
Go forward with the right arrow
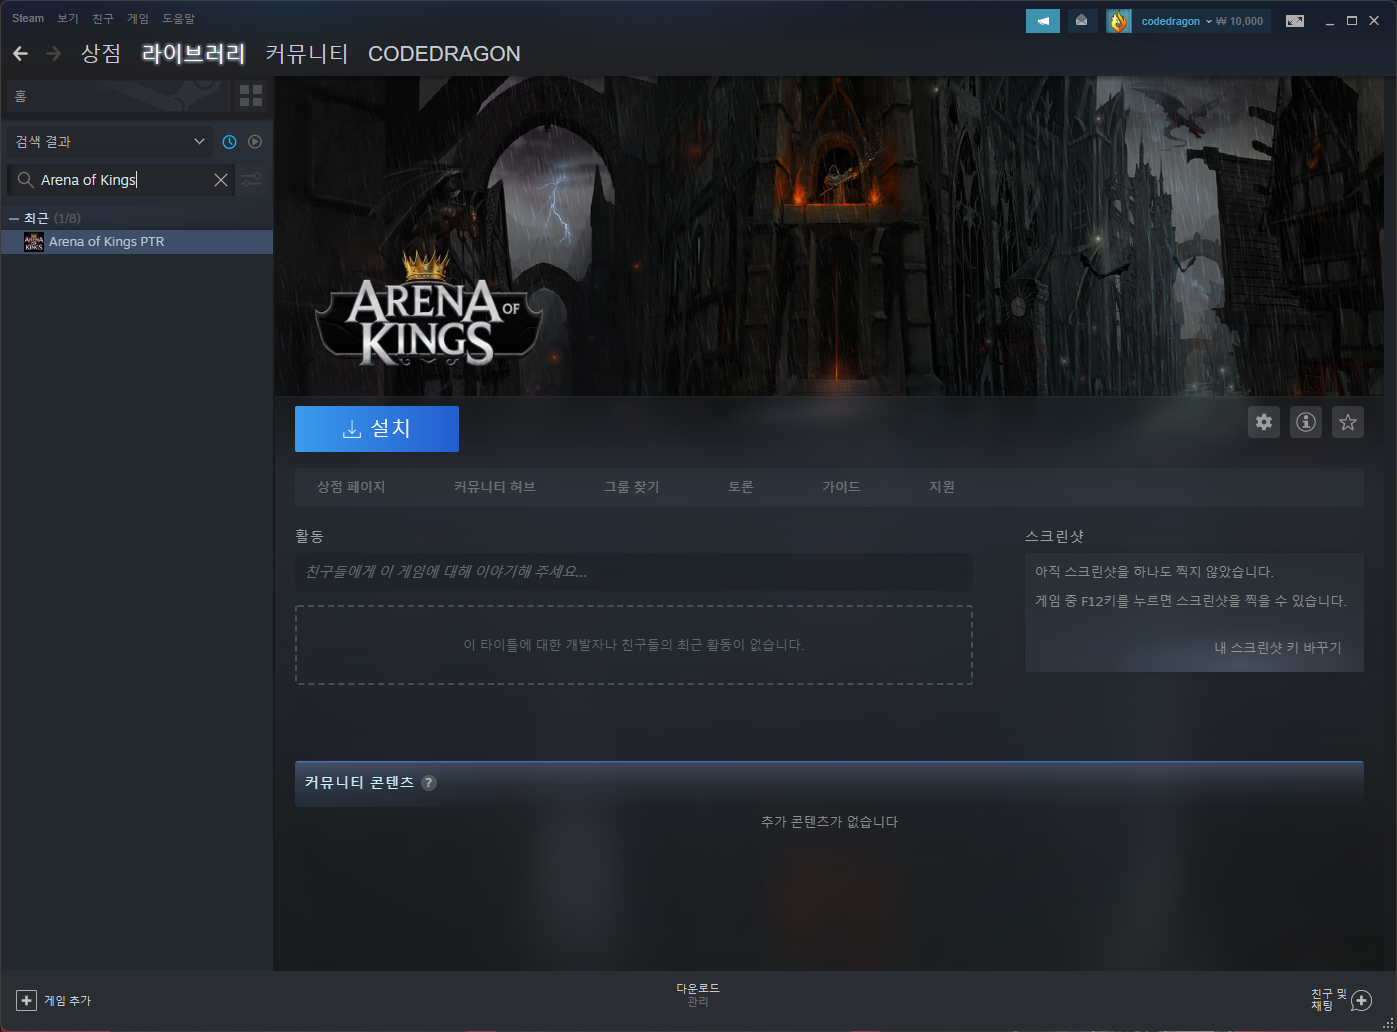point(54,53)
